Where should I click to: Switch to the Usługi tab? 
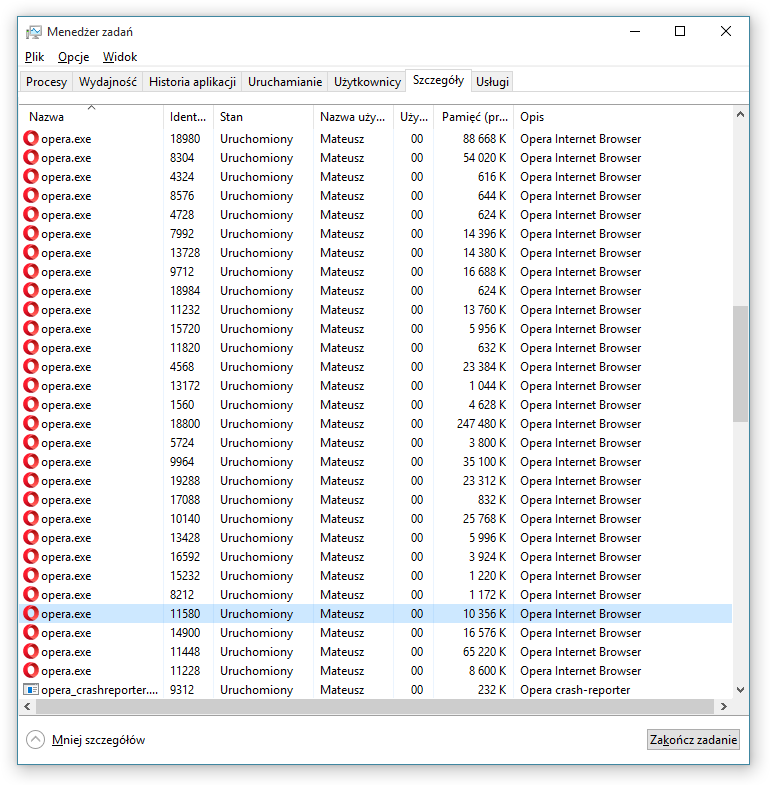[492, 82]
